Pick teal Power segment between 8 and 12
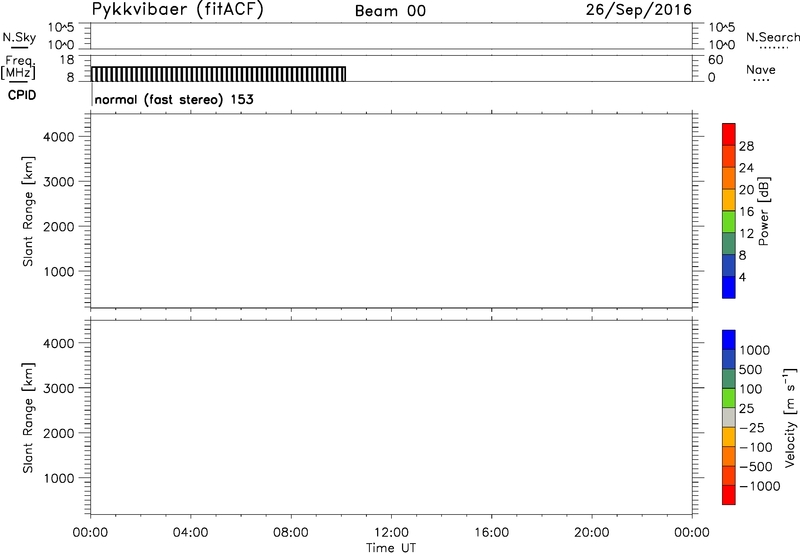The image size is (800, 554). tap(729, 243)
